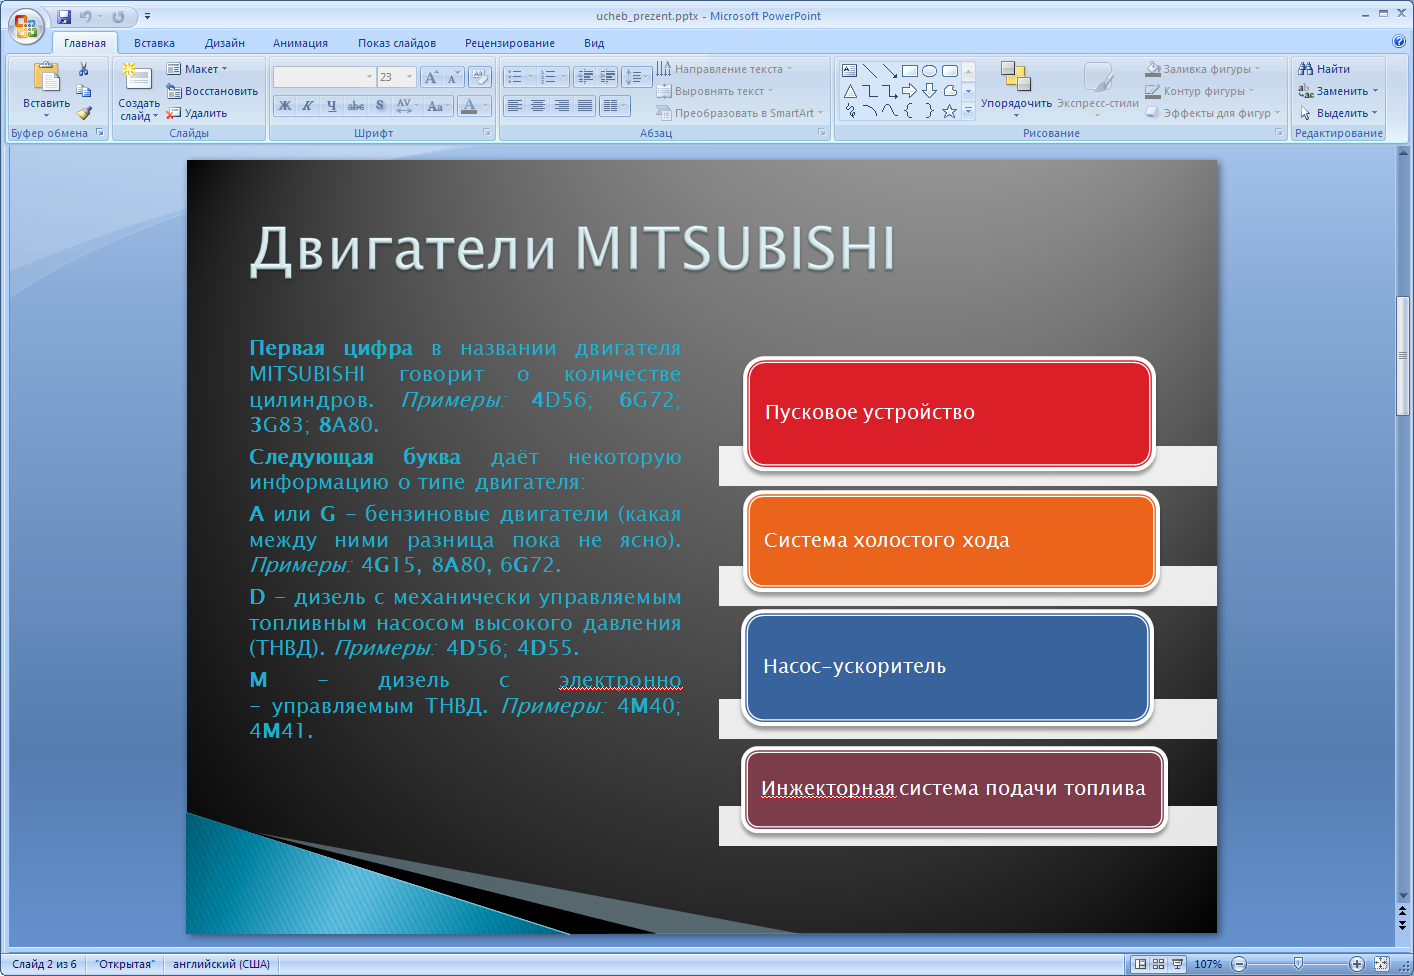Select the Right Arrow block shape
Viewport: 1414px width, 976px height.
tap(910, 91)
